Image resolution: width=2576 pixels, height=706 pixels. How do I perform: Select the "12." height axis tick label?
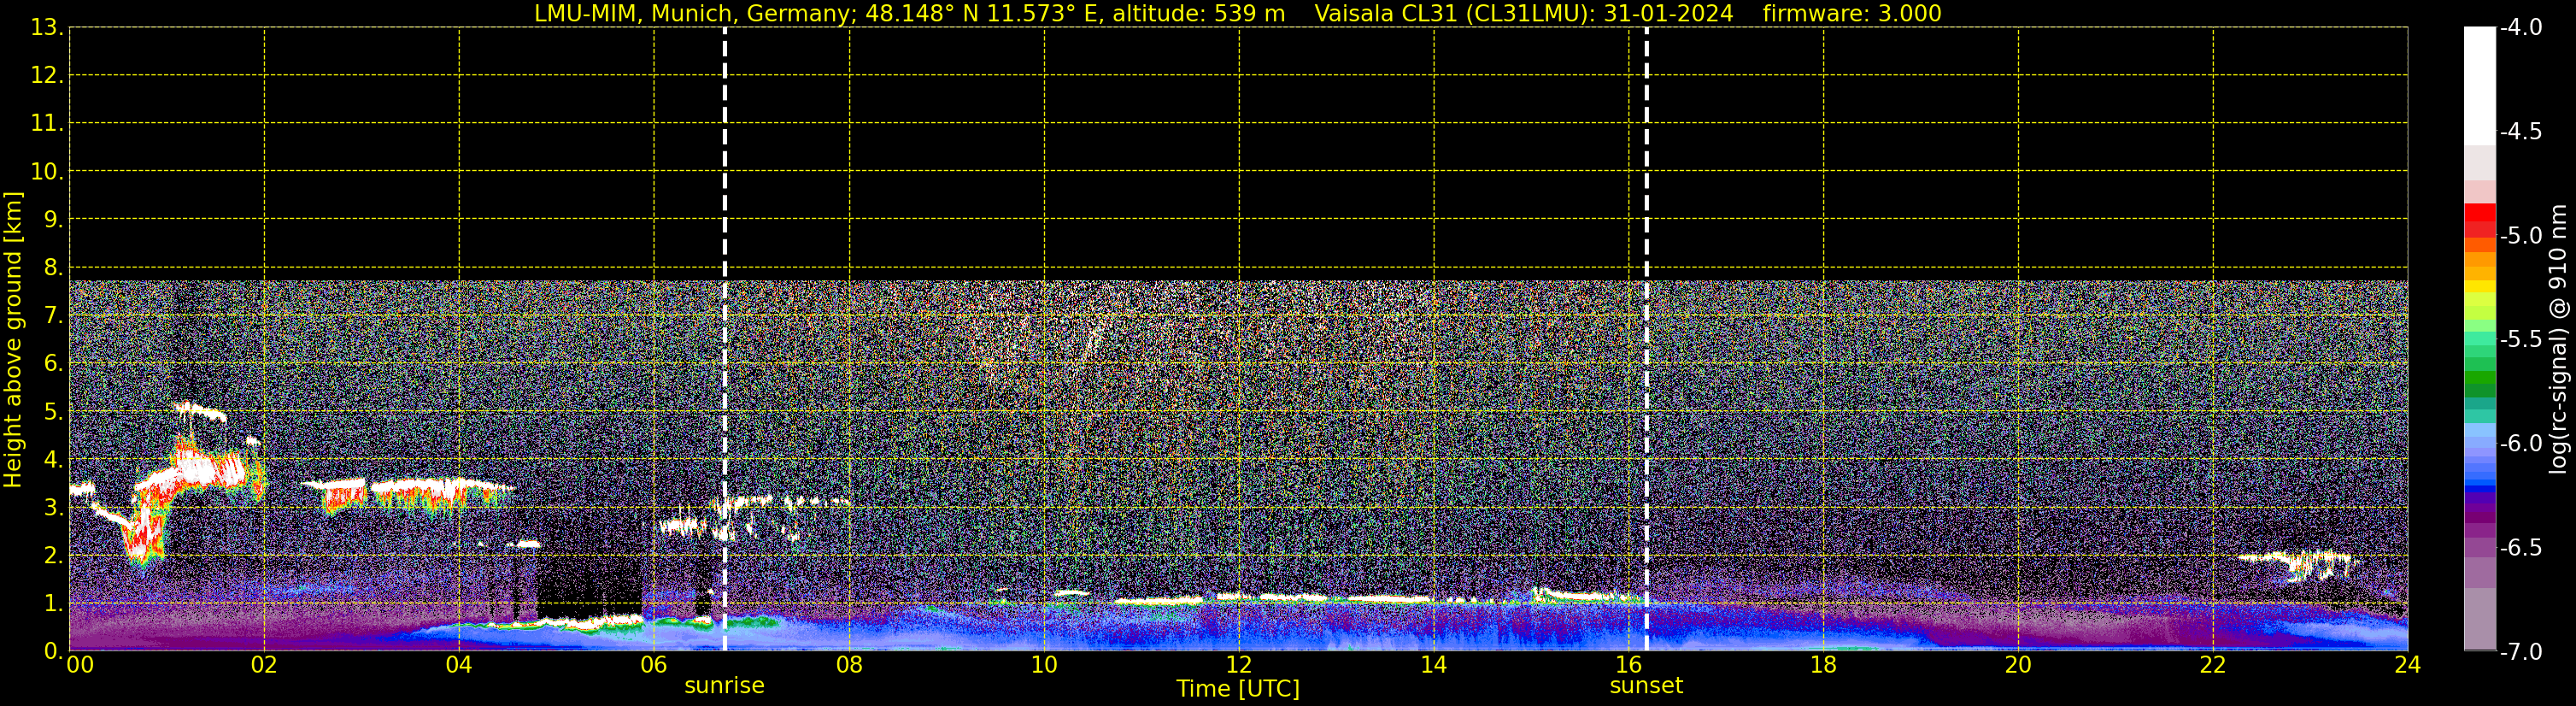[x=47, y=75]
